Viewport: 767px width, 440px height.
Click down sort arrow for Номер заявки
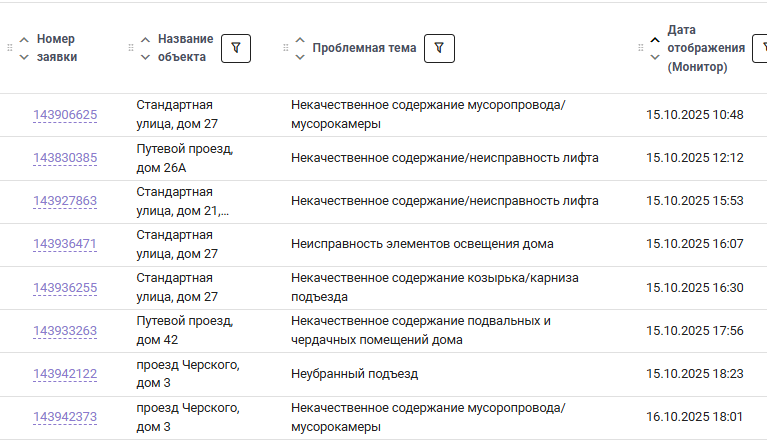[x=24, y=57]
